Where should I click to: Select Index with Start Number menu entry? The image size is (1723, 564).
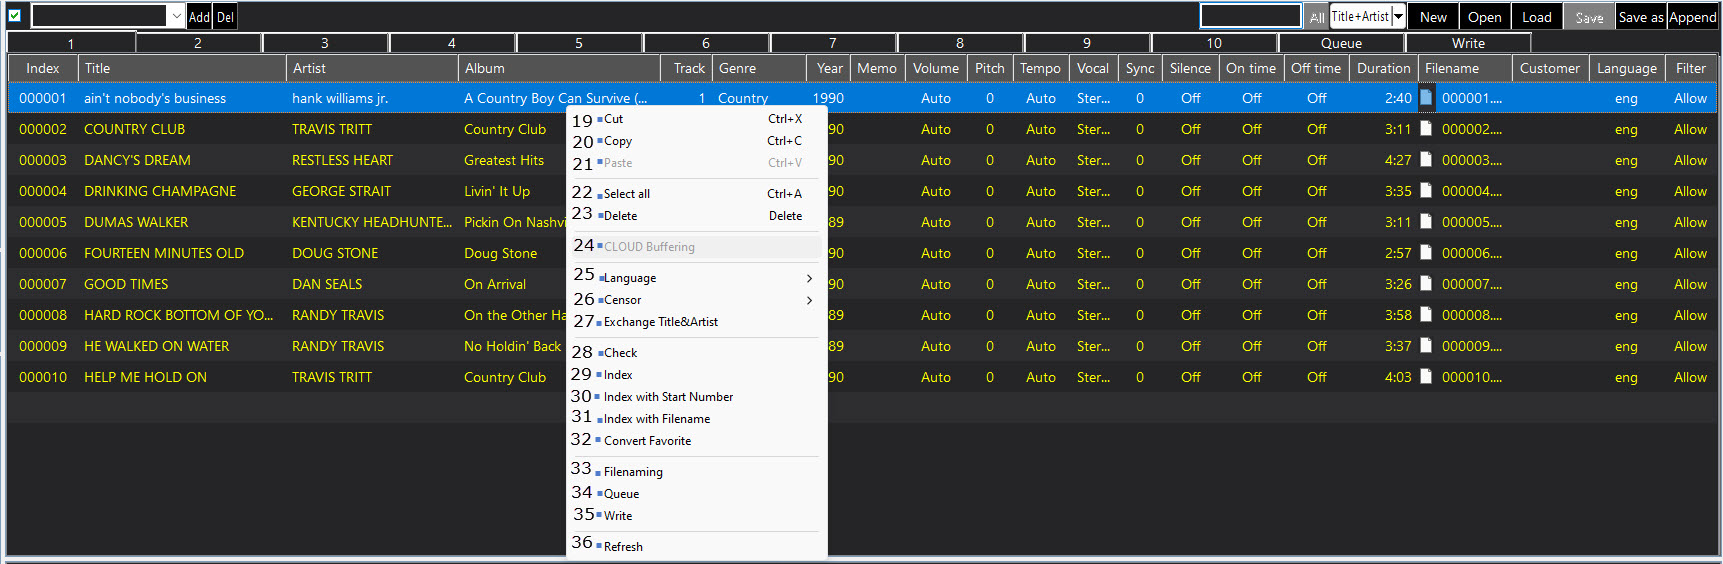(668, 397)
